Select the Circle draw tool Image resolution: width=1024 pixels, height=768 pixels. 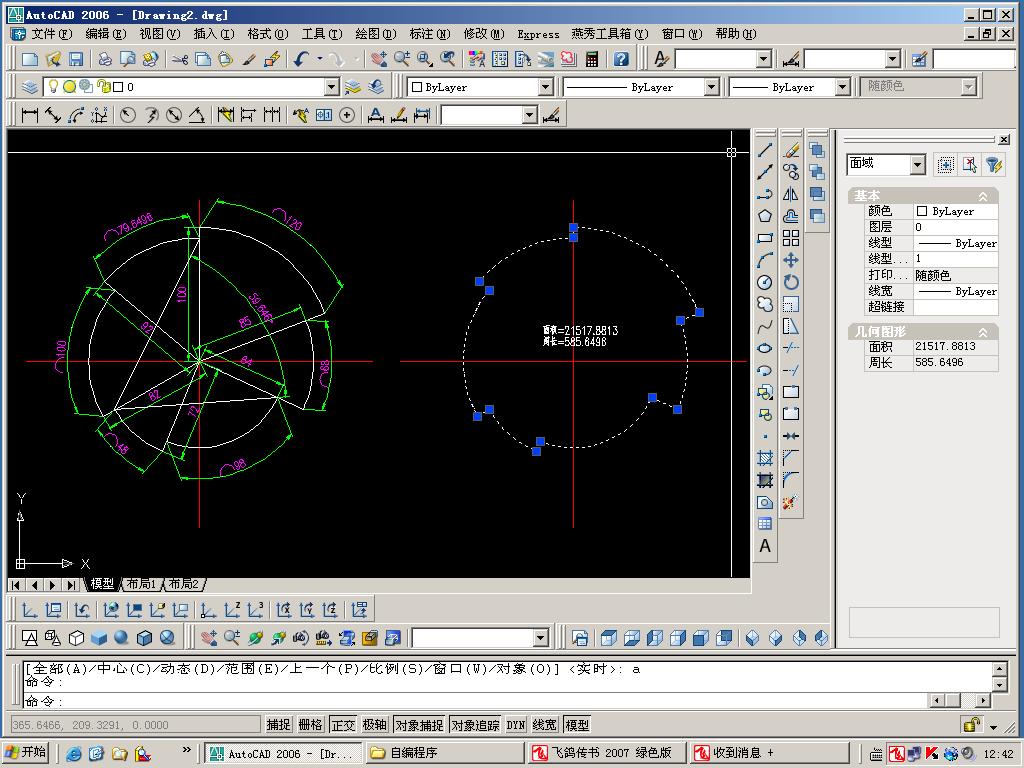tap(765, 282)
